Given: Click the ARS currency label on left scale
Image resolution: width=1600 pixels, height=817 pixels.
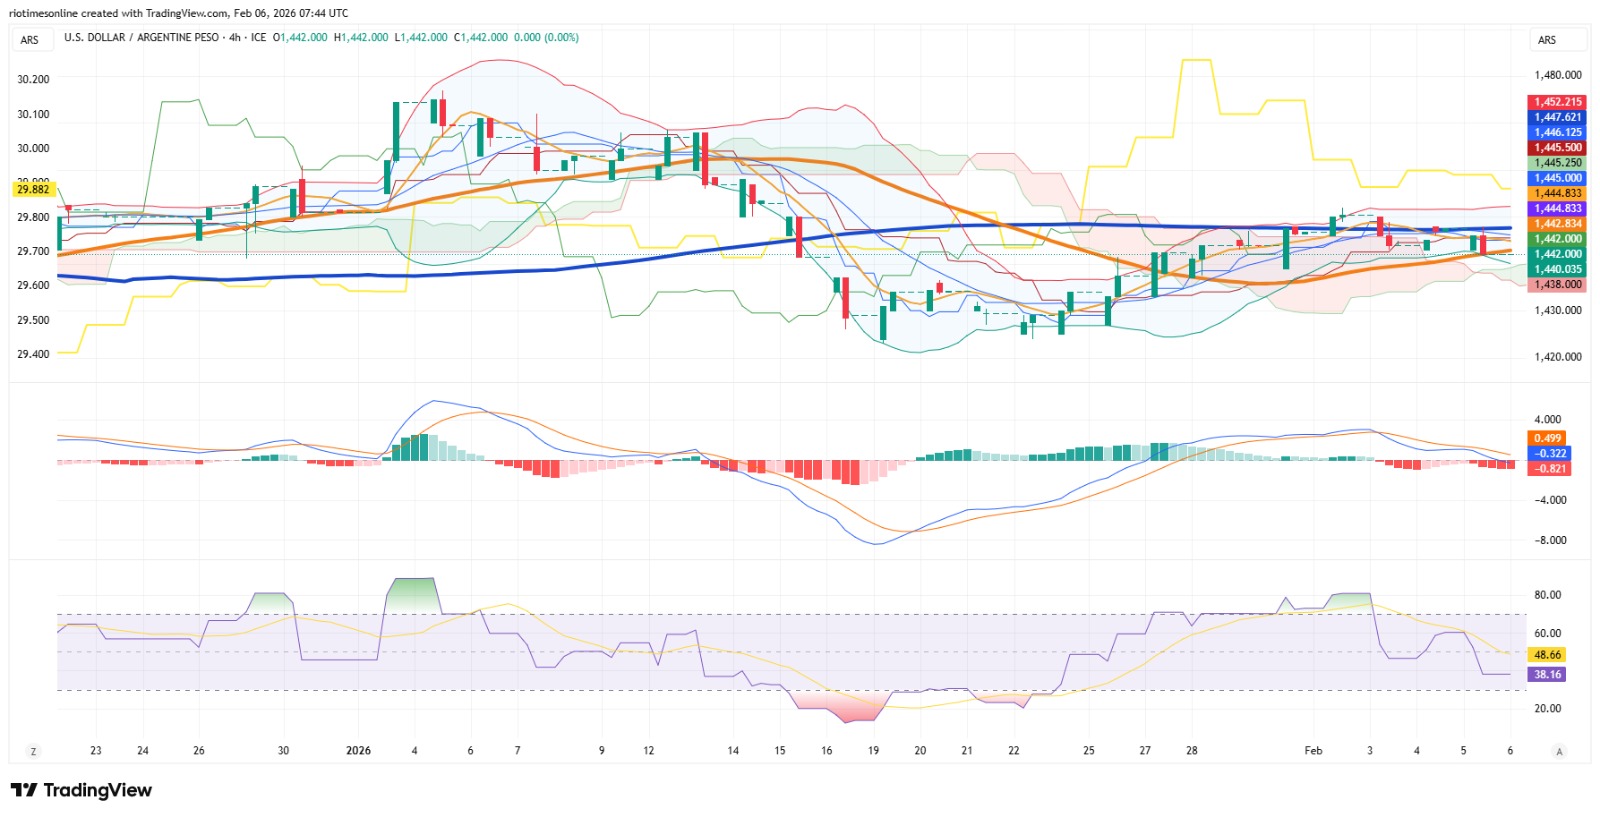Looking at the screenshot, I should [x=30, y=40].
